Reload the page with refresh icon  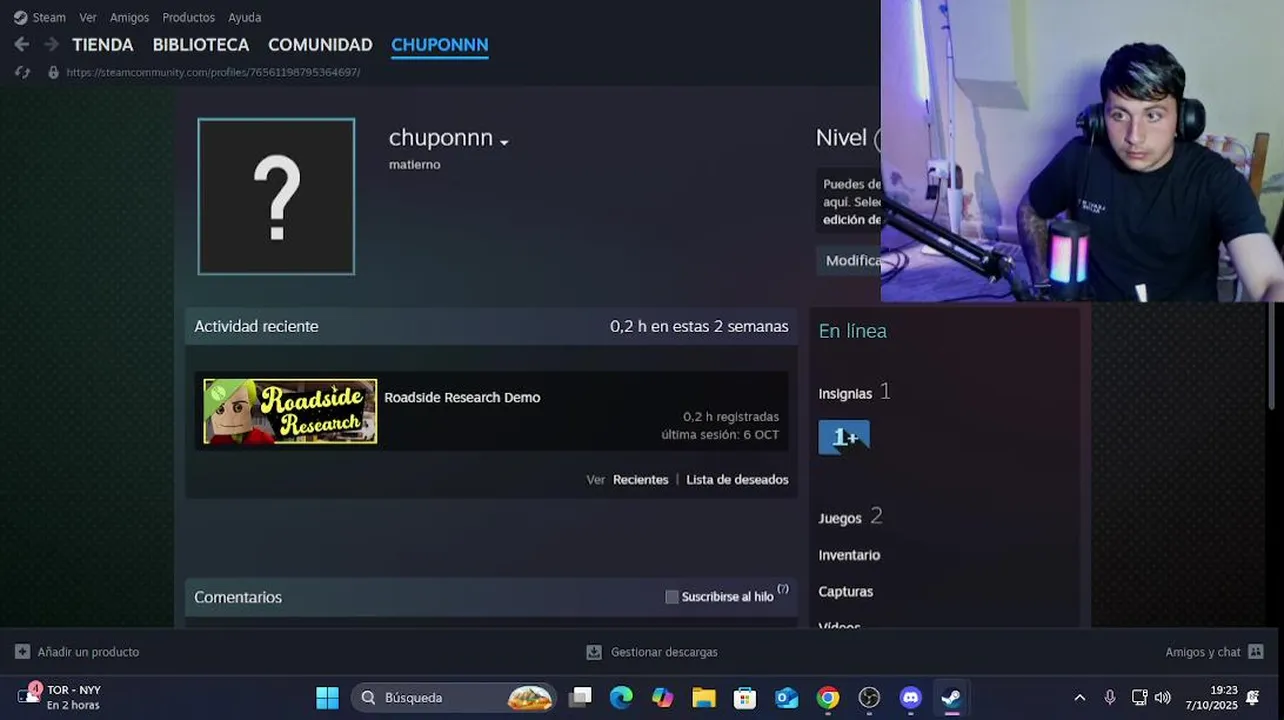(x=23, y=72)
